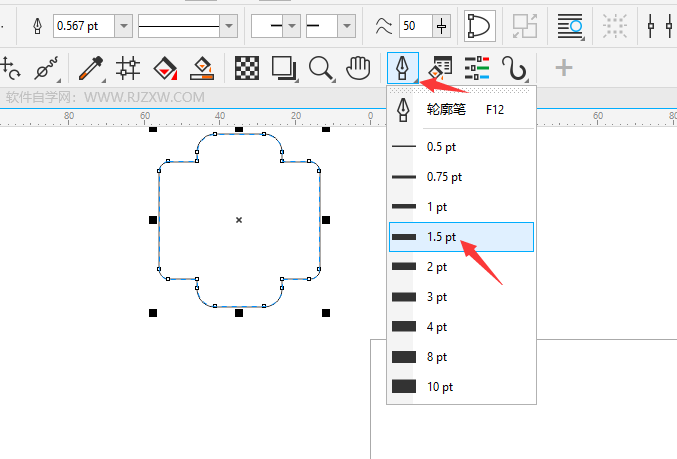The width and height of the screenshot is (677, 459).
Task: Open the Edit Fill dialog icon
Action: (x=440, y=68)
